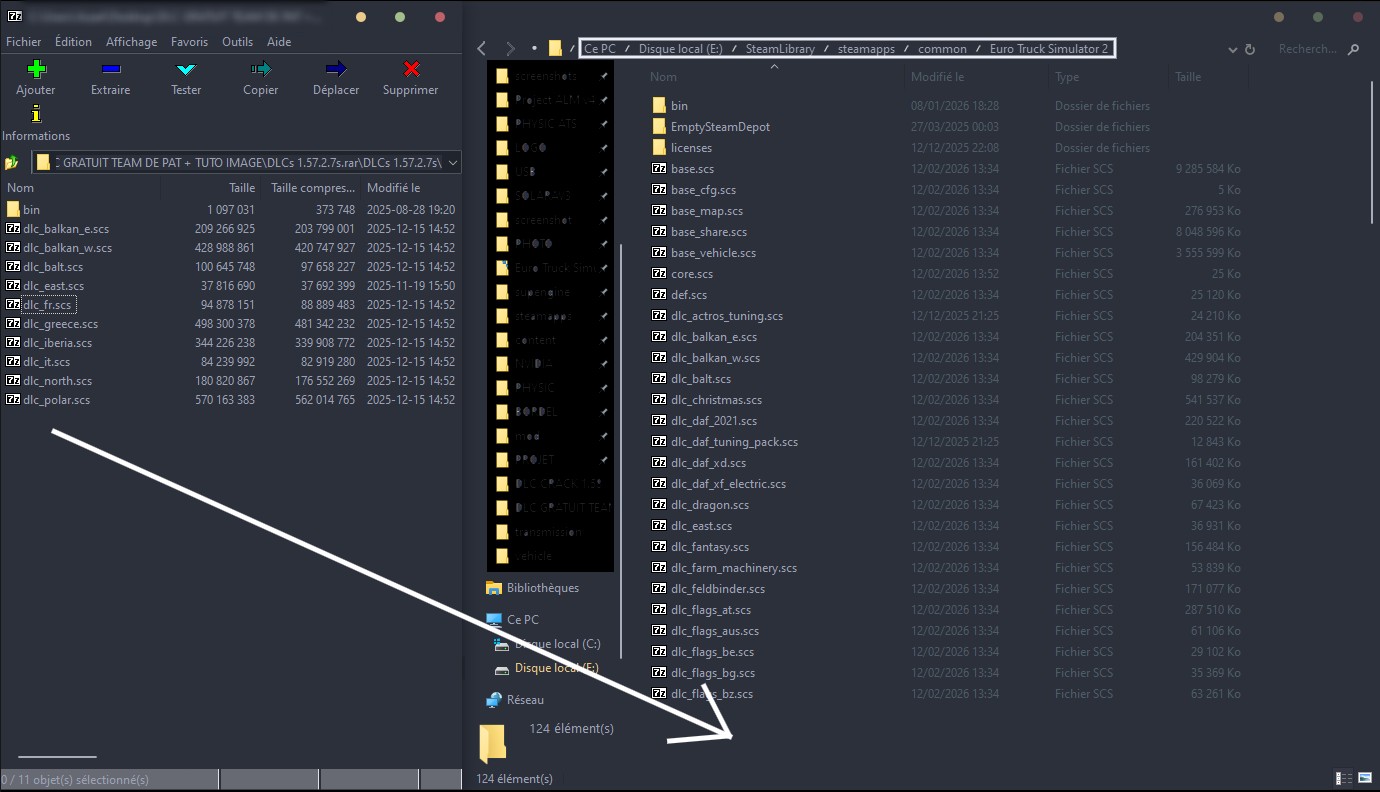
Task: Open the Outils menu
Action: [x=237, y=42]
